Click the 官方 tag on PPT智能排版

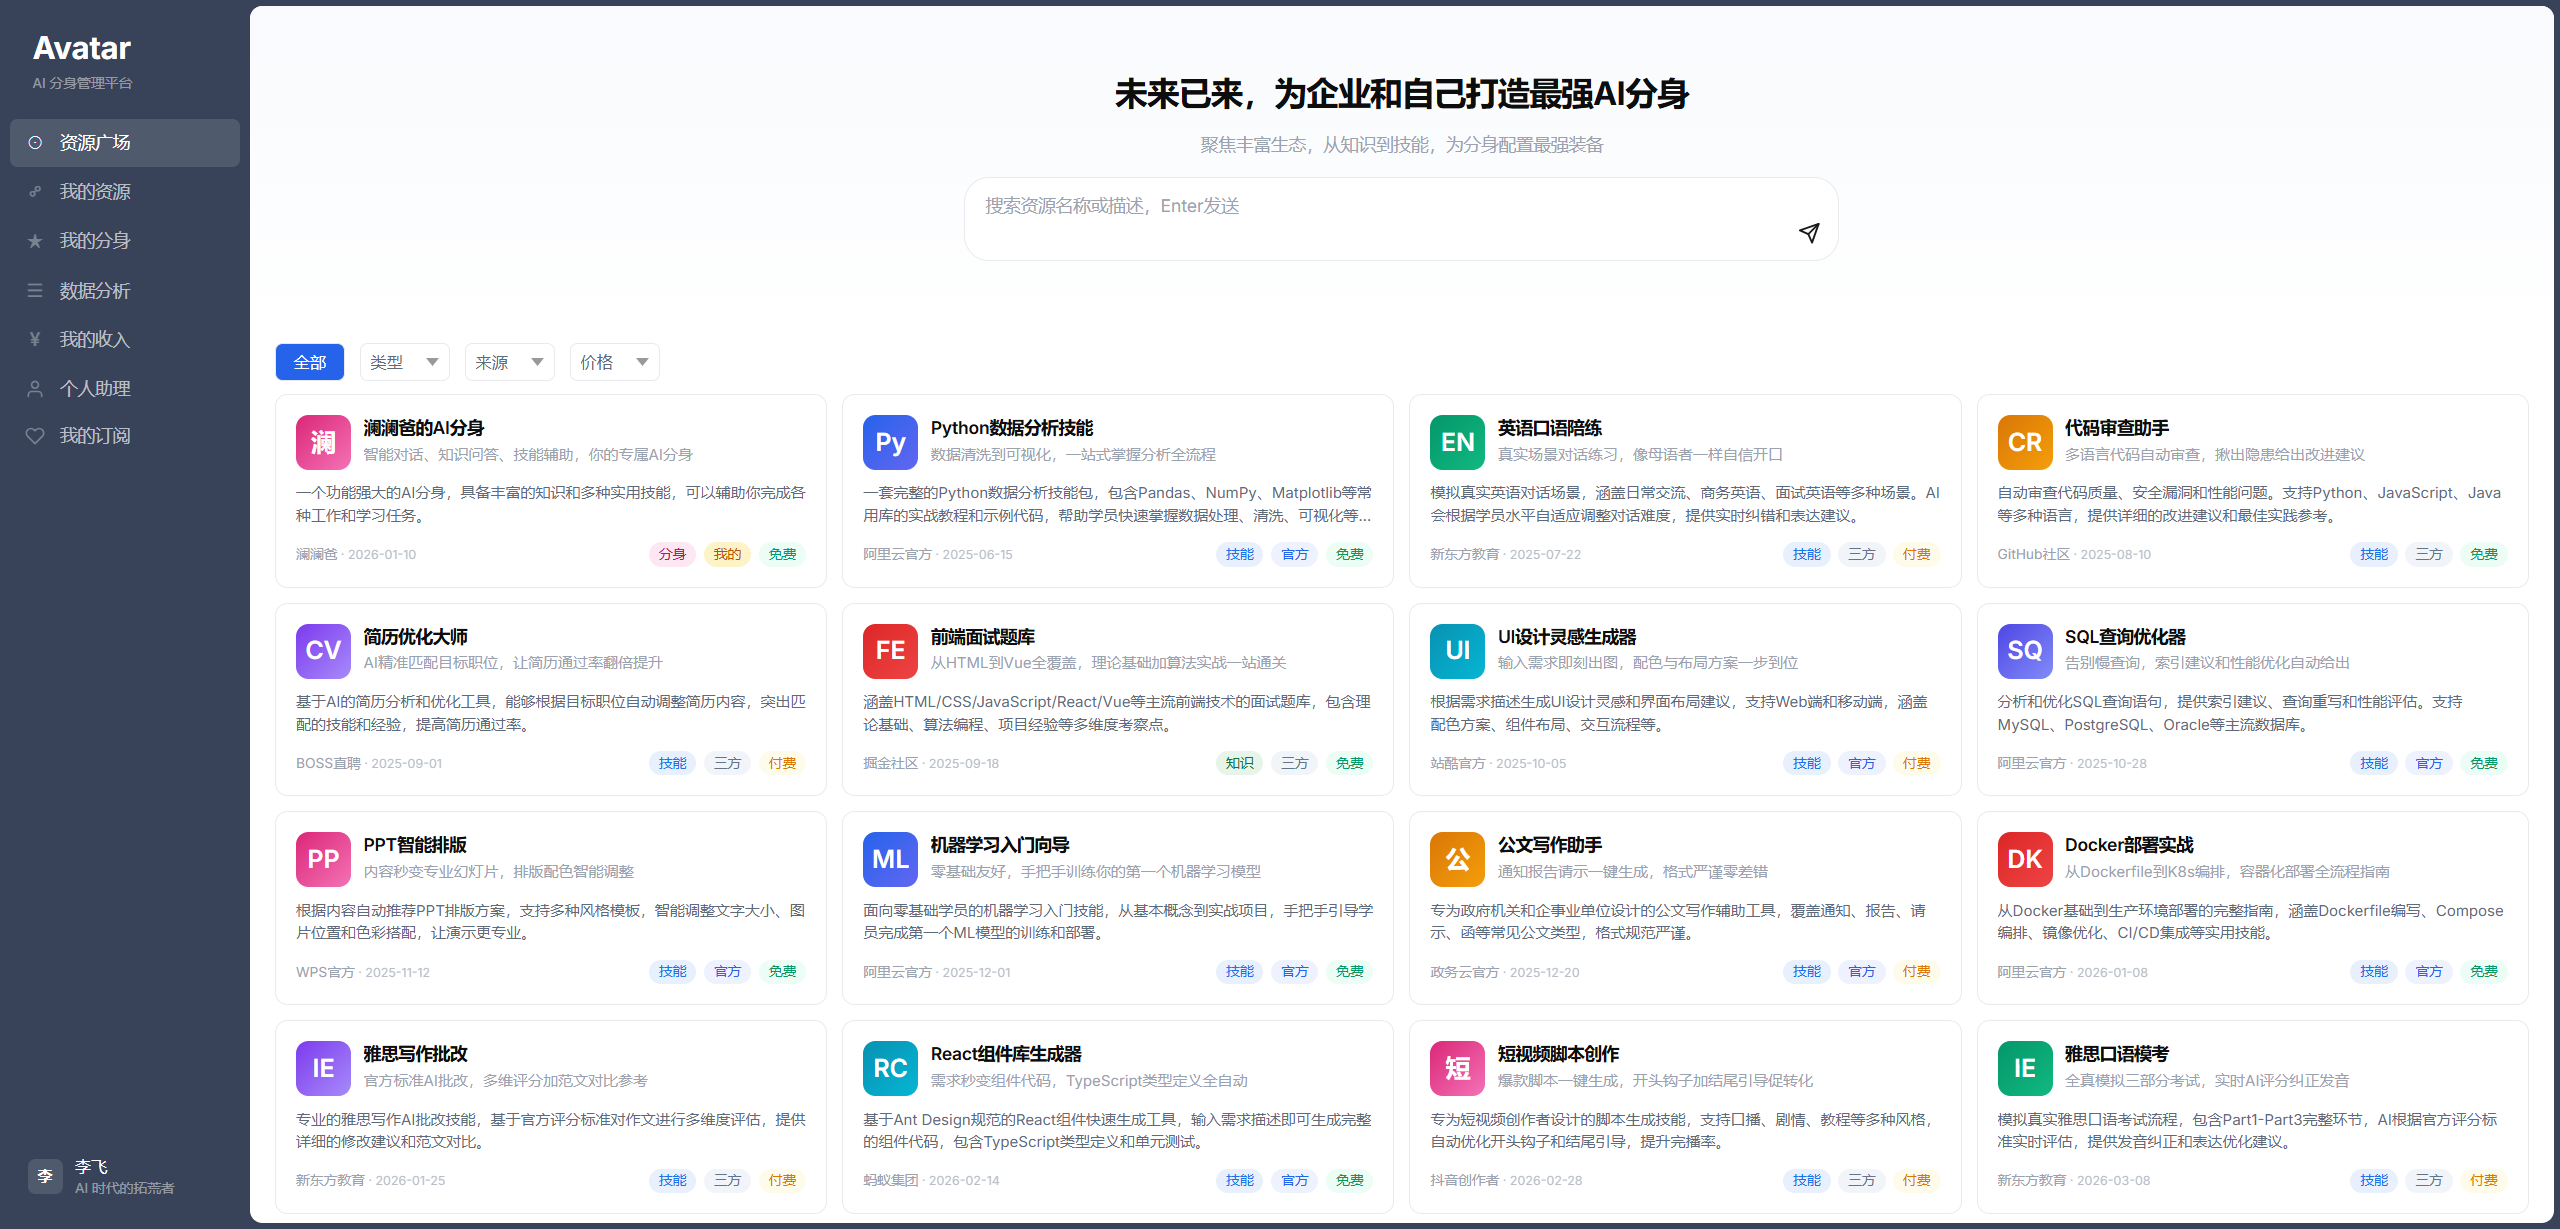(727, 972)
